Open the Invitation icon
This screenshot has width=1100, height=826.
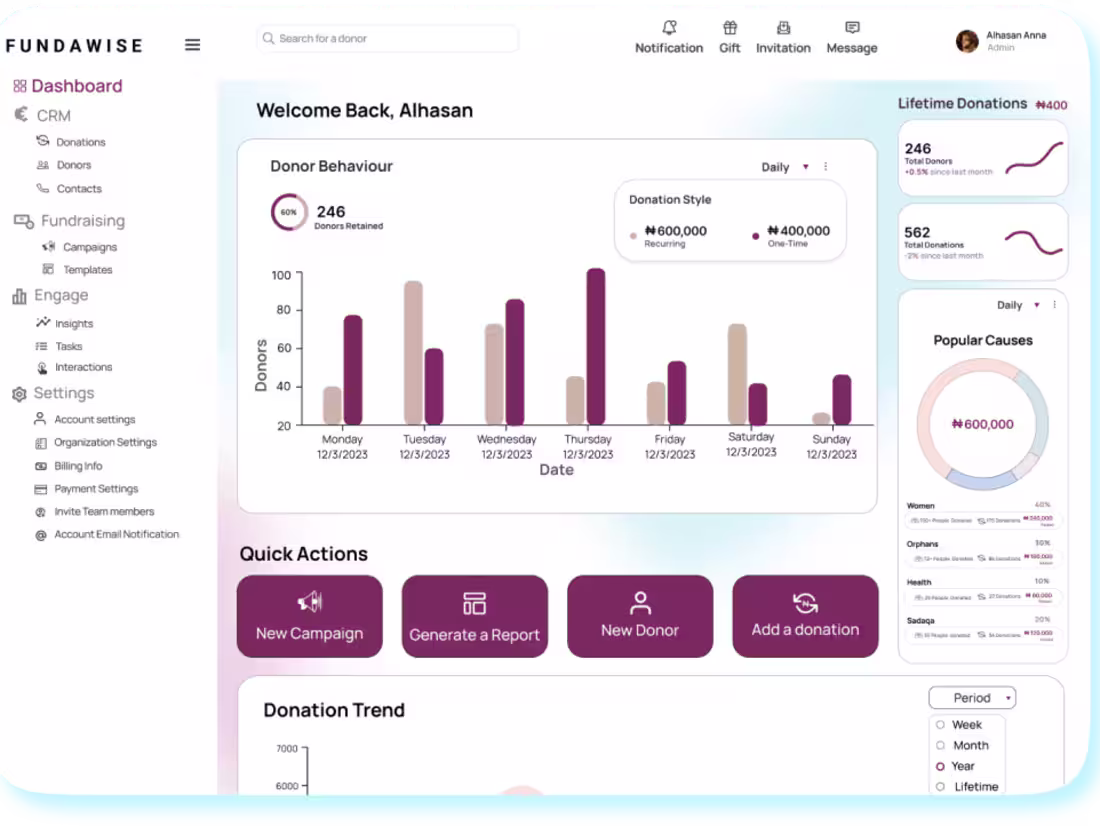click(783, 28)
